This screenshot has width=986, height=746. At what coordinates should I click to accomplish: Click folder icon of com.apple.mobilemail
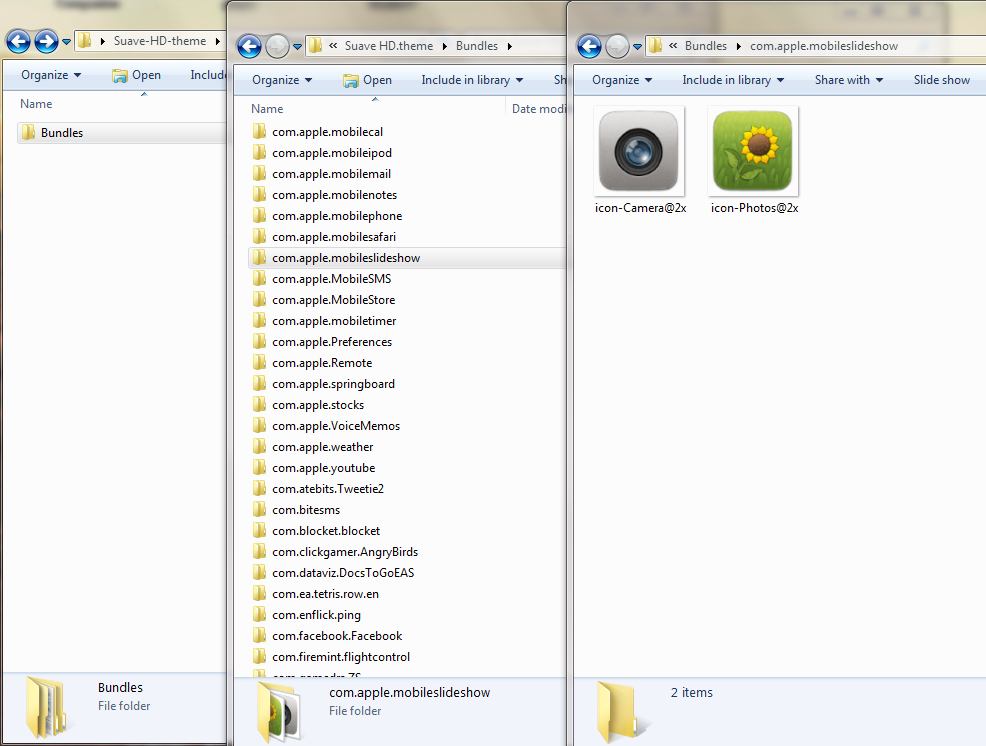(x=259, y=174)
